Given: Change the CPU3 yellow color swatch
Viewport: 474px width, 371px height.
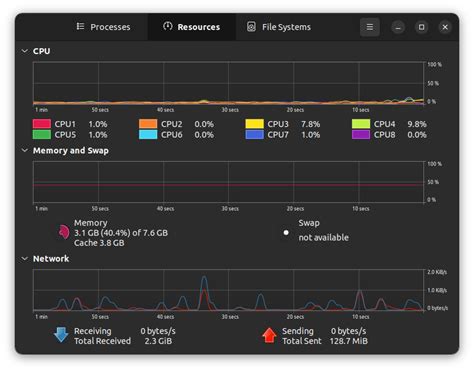Looking at the screenshot, I should pos(255,124).
